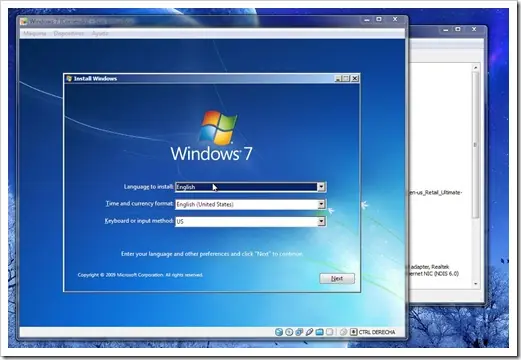This screenshot has height=360, width=521.
Task: Maximize the background VirtualBox window
Action: (458, 29)
